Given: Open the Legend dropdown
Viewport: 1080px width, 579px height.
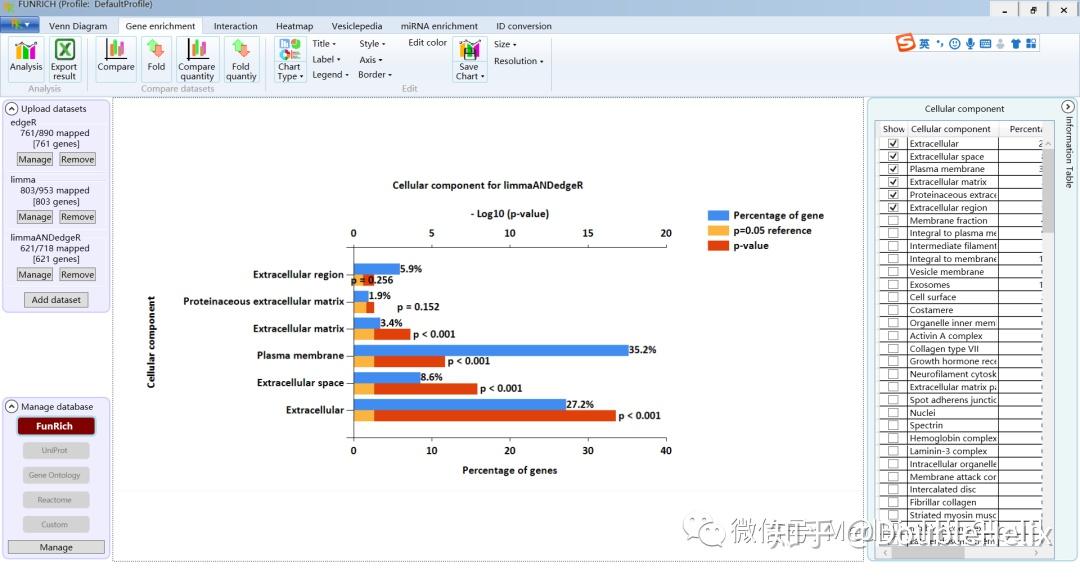Looking at the screenshot, I should (x=330, y=74).
